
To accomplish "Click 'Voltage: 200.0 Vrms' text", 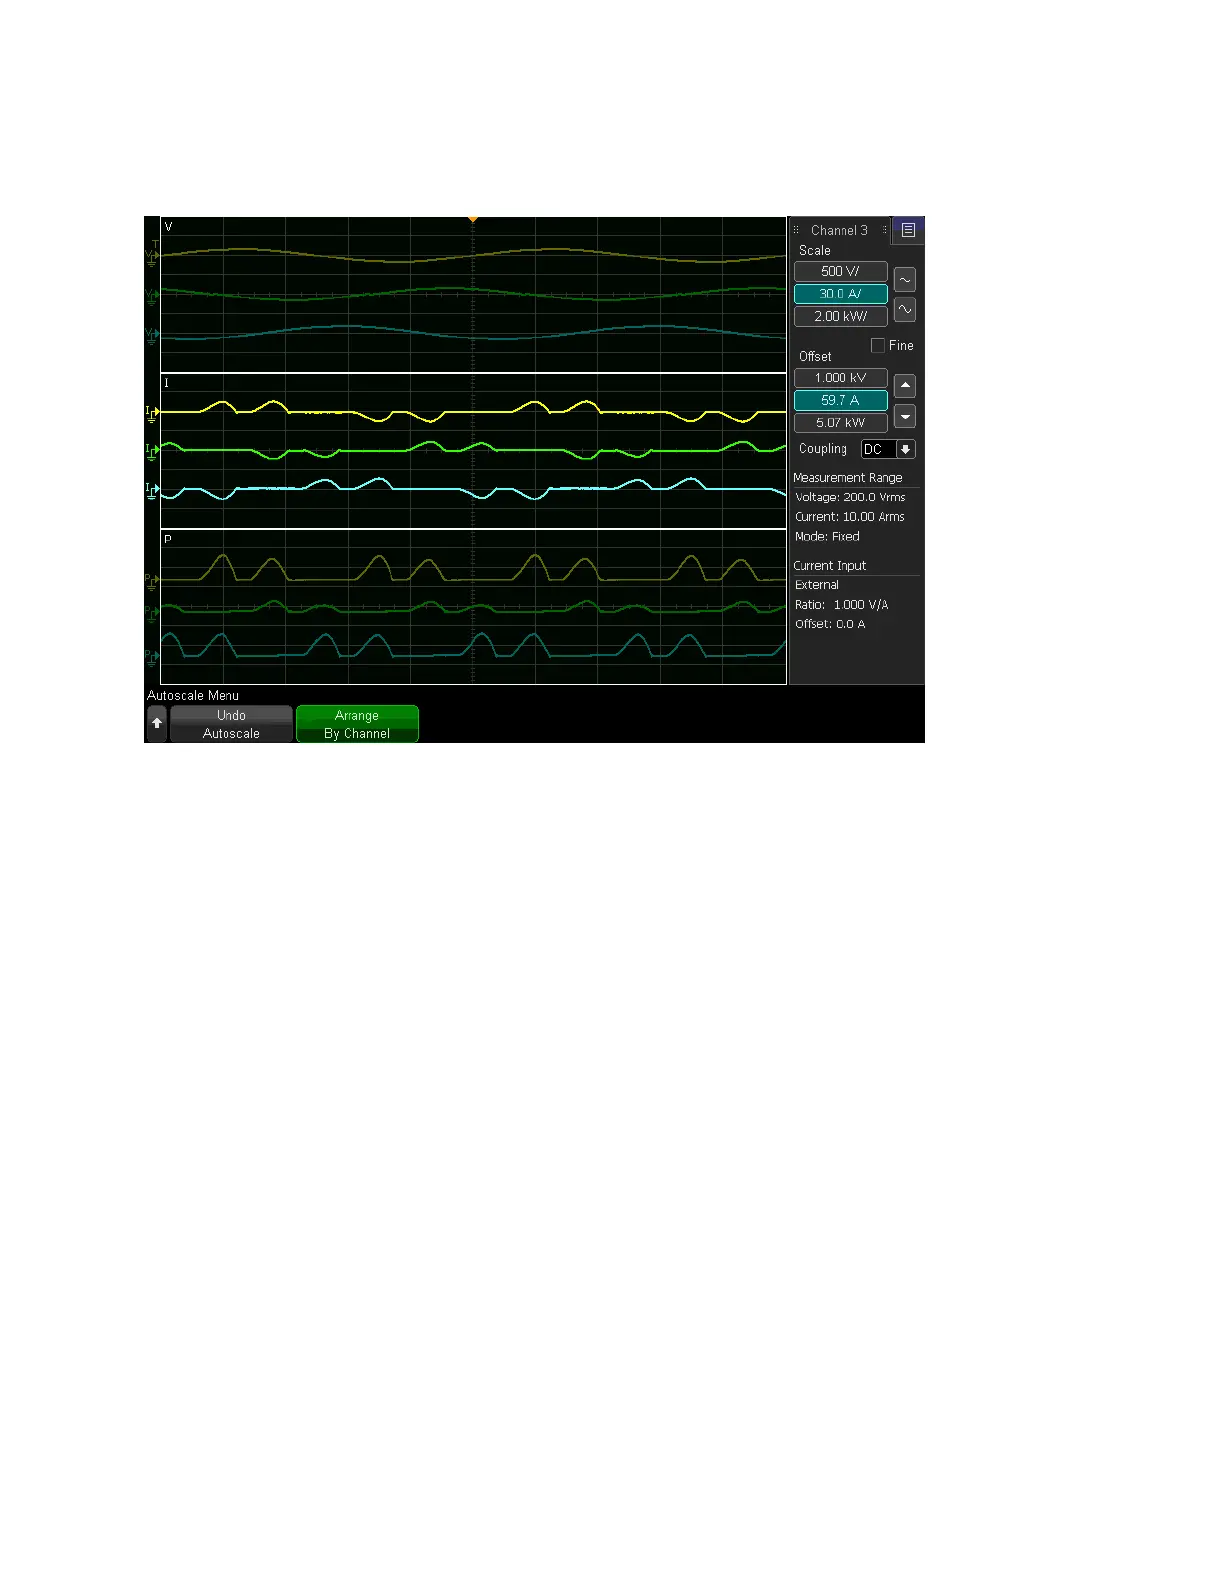I will click(x=850, y=497).
